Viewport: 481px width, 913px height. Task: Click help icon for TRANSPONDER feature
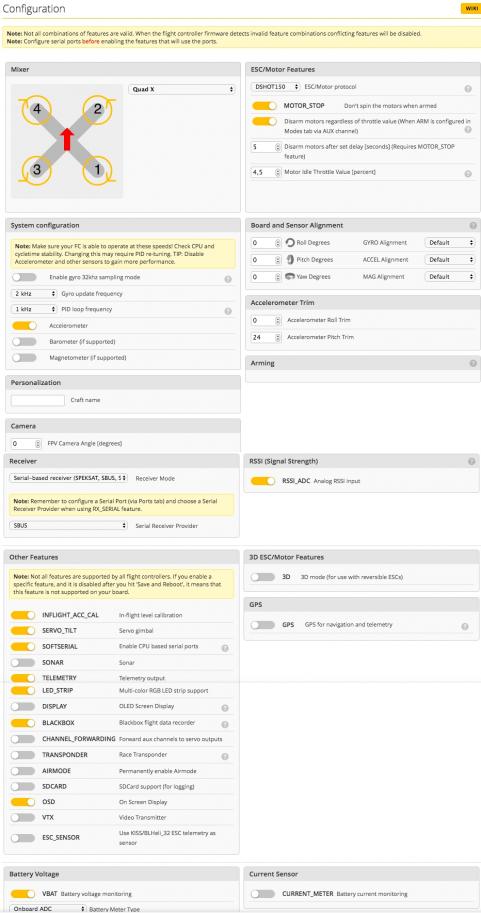coord(225,756)
